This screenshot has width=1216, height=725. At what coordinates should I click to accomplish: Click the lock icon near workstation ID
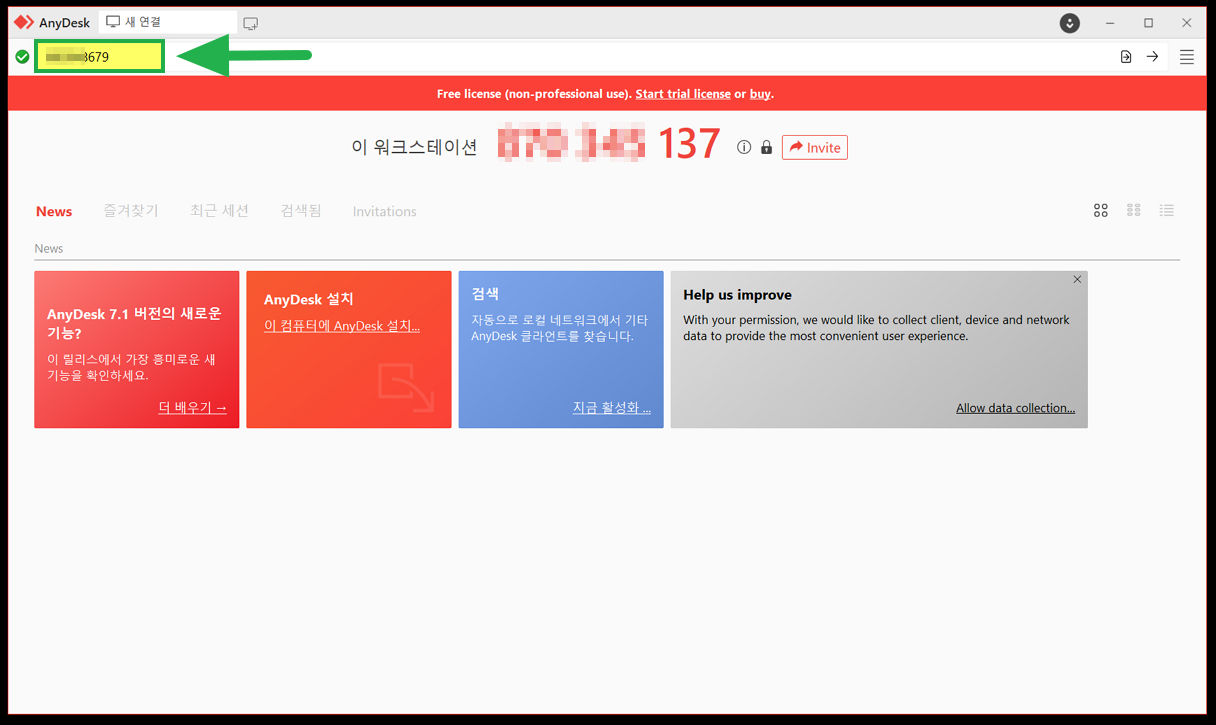[766, 147]
